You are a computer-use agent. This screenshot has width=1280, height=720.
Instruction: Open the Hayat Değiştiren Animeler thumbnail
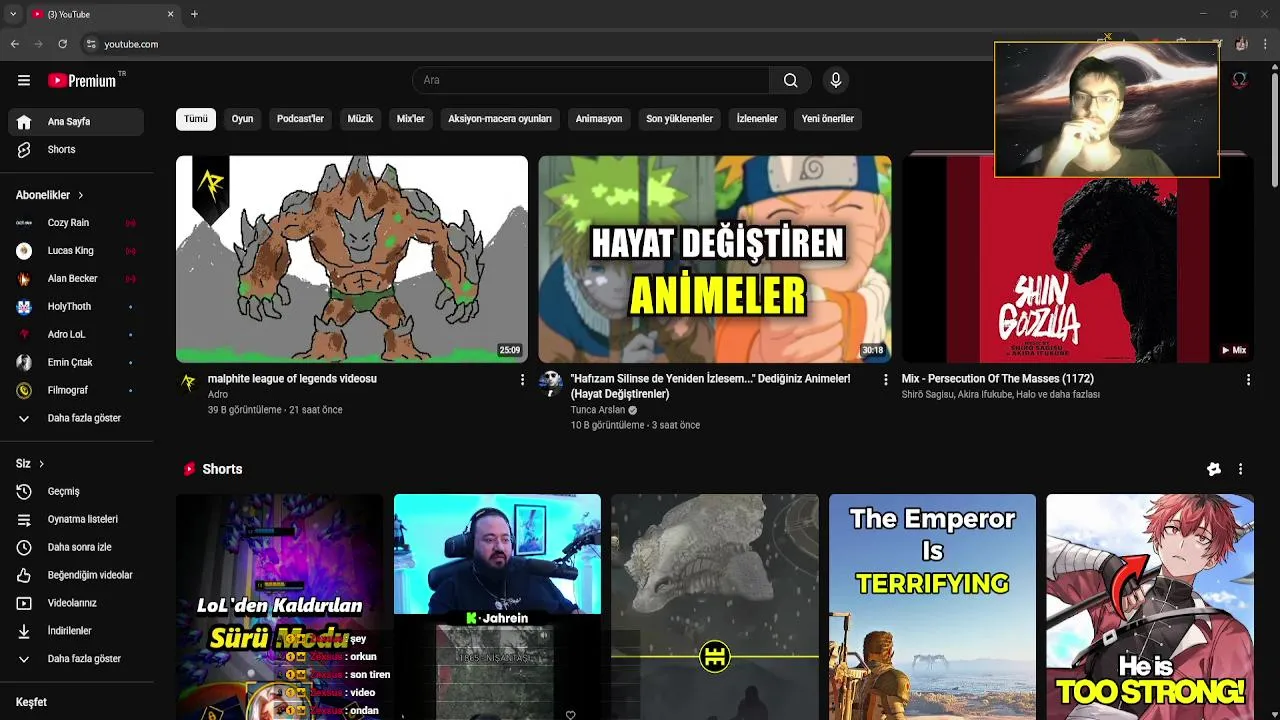[x=715, y=259]
